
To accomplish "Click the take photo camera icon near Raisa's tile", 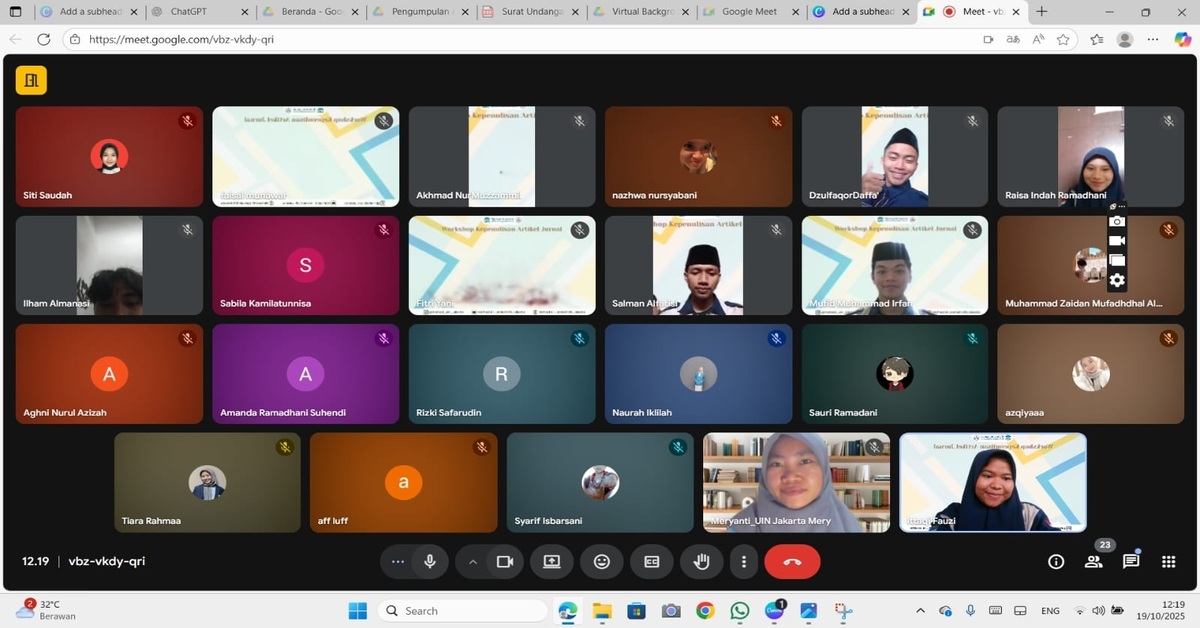I will (1117, 222).
